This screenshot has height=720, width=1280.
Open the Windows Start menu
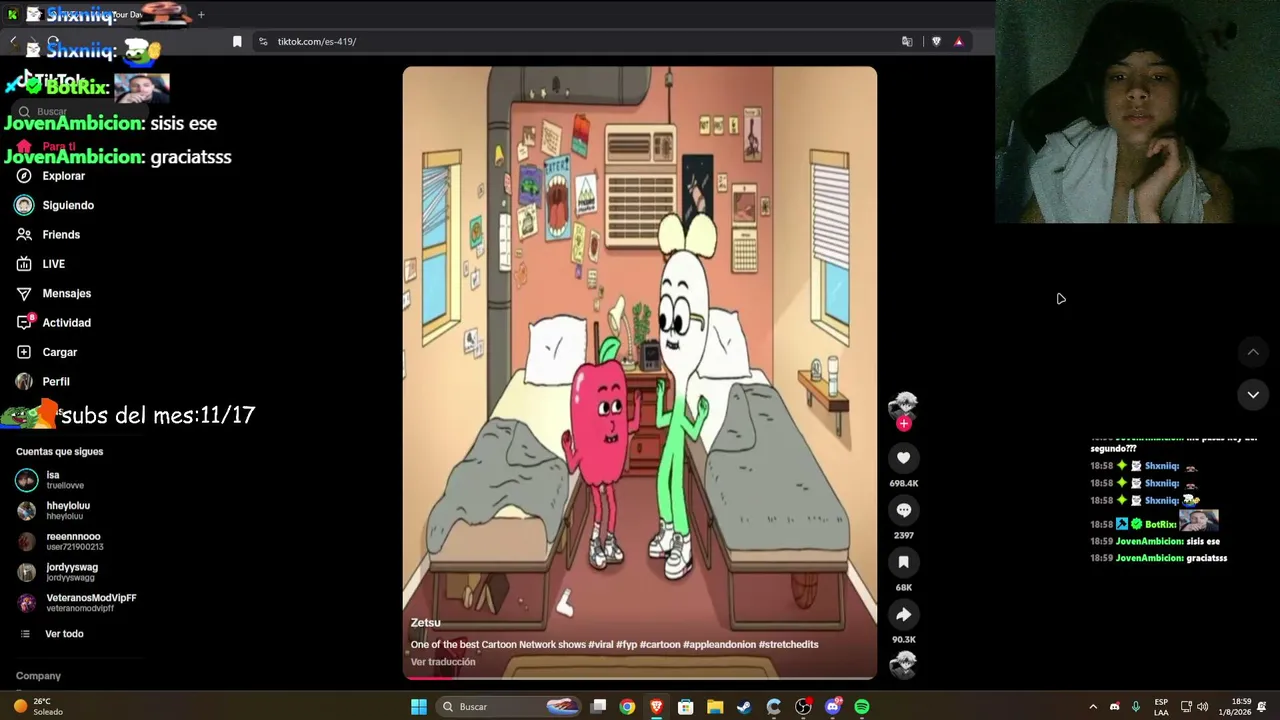[419, 707]
